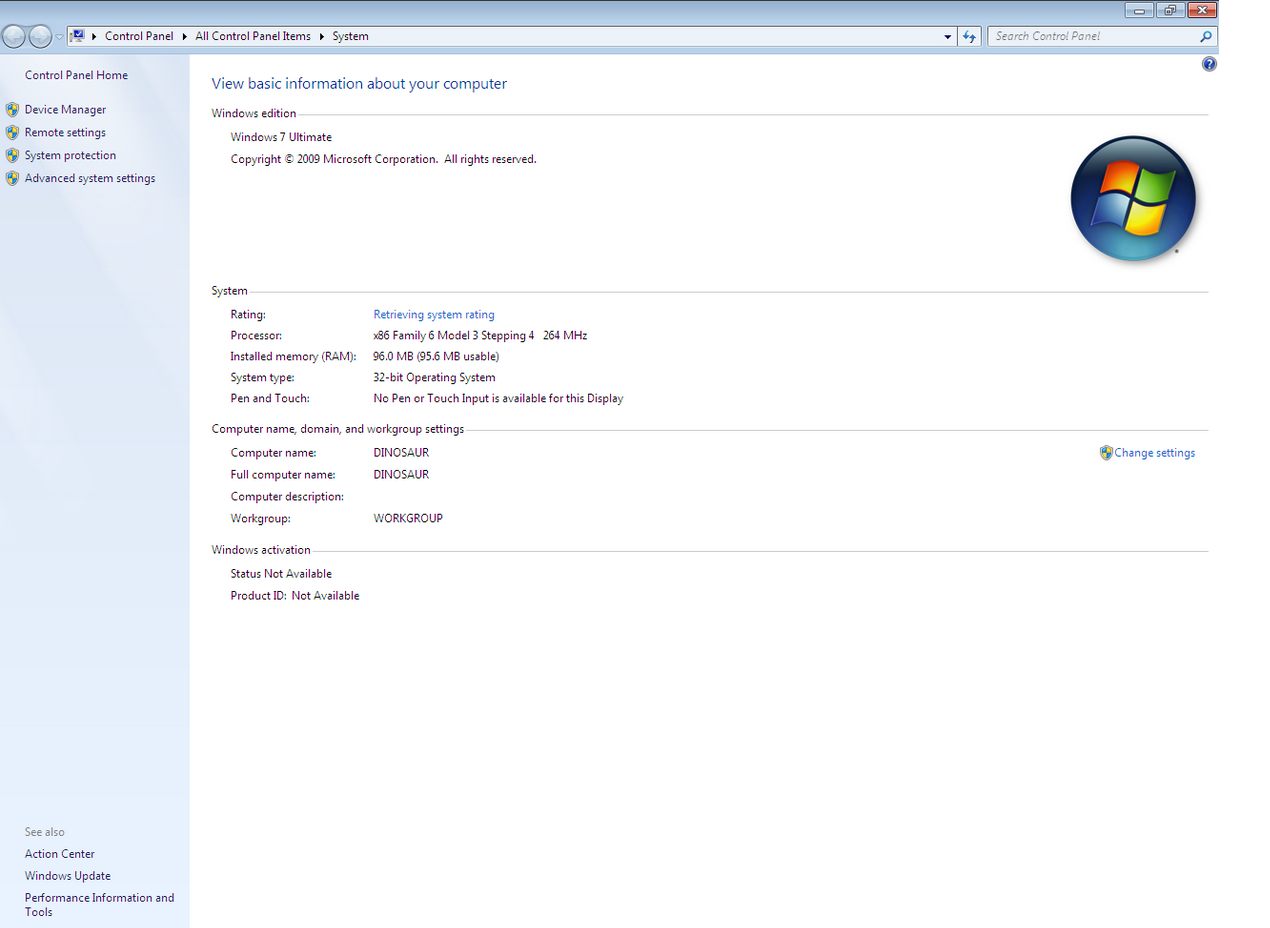The width and height of the screenshot is (1270, 928).
Task: Minimize the System window
Action: click(x=1139, y=10)
